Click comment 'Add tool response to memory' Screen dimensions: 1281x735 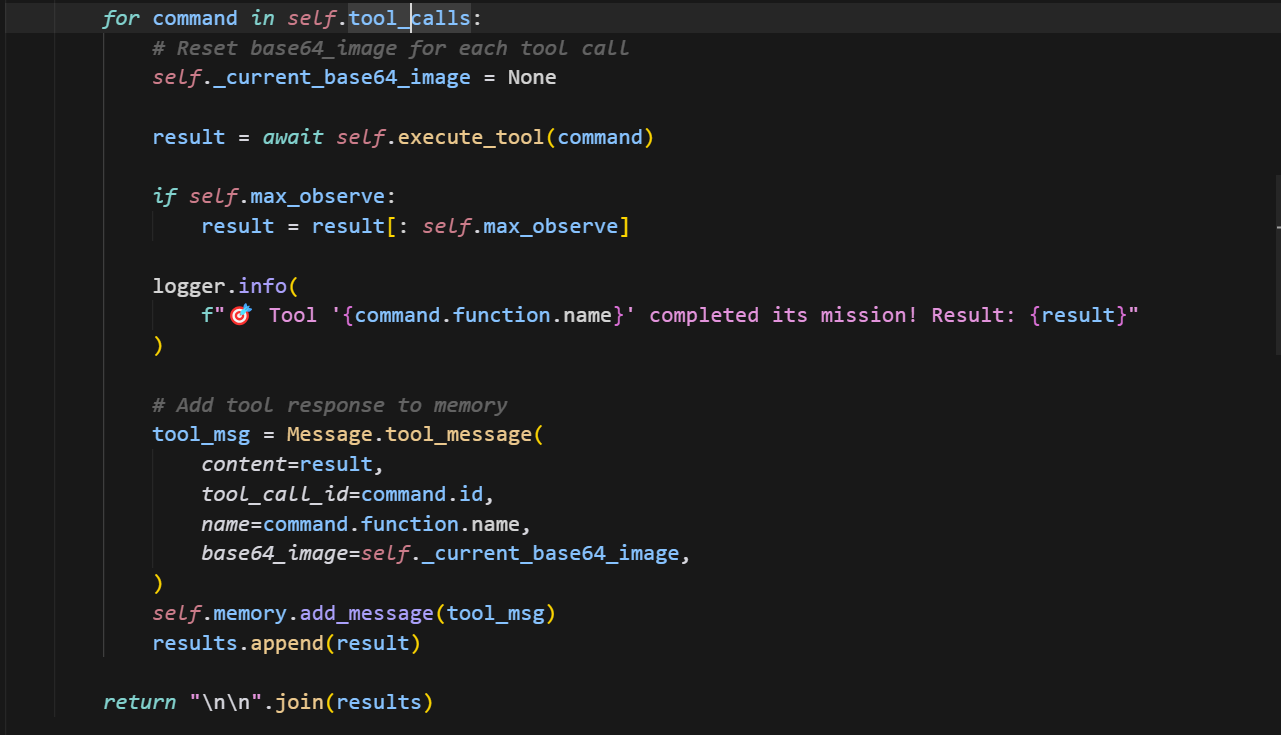pyautogui.click(x=330, y=405)
